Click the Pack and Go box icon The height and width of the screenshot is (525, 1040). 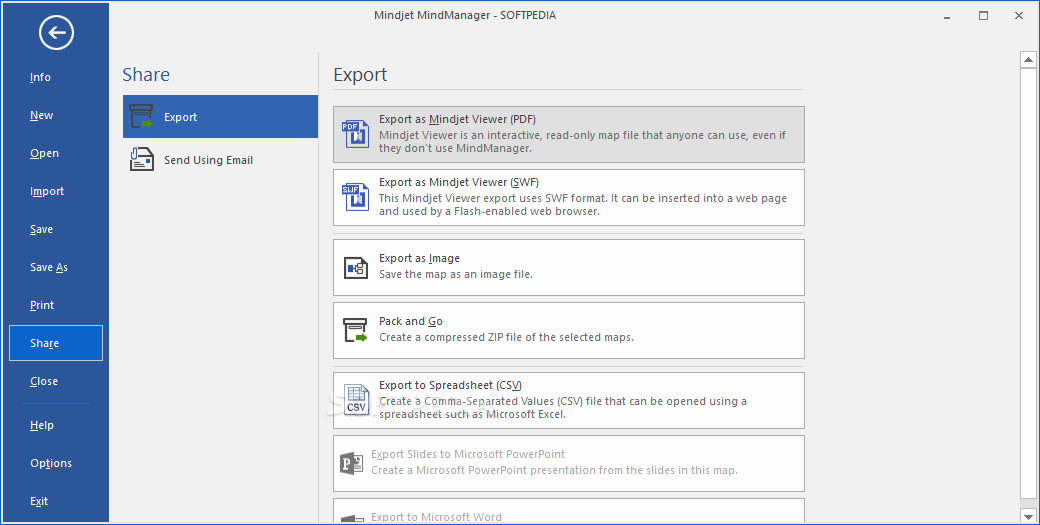(x=356, y=330)
